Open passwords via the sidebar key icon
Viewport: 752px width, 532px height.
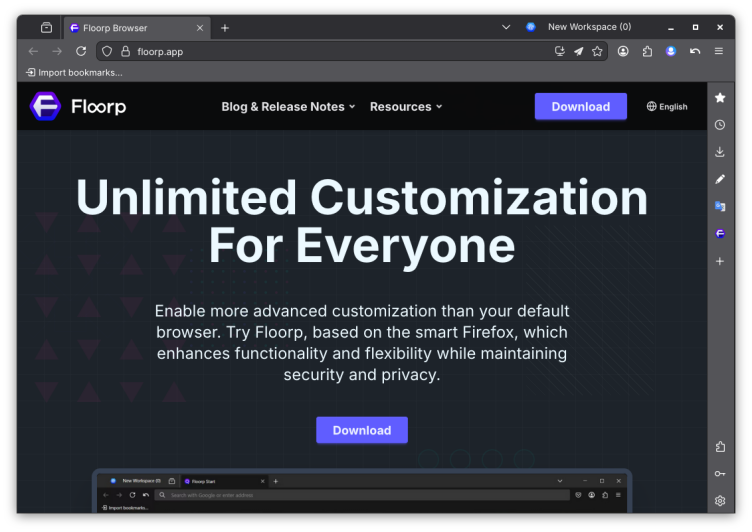(x=720, y=473)
